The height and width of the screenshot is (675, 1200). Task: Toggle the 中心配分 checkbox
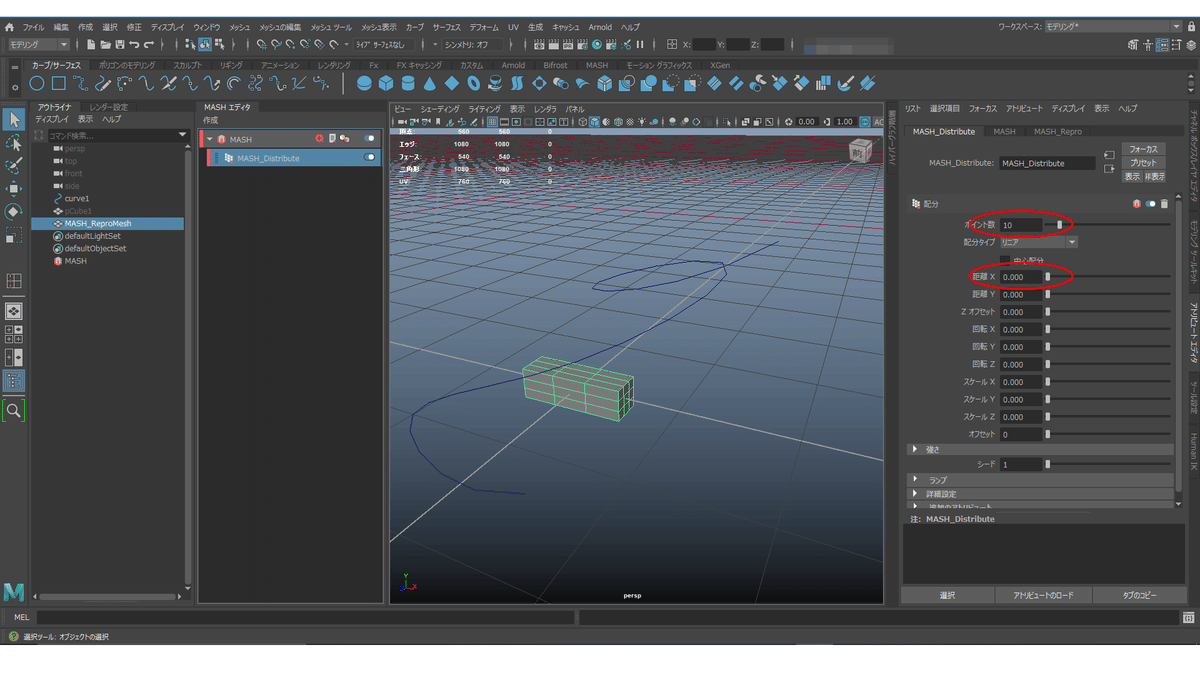(x=1004, y=260)
